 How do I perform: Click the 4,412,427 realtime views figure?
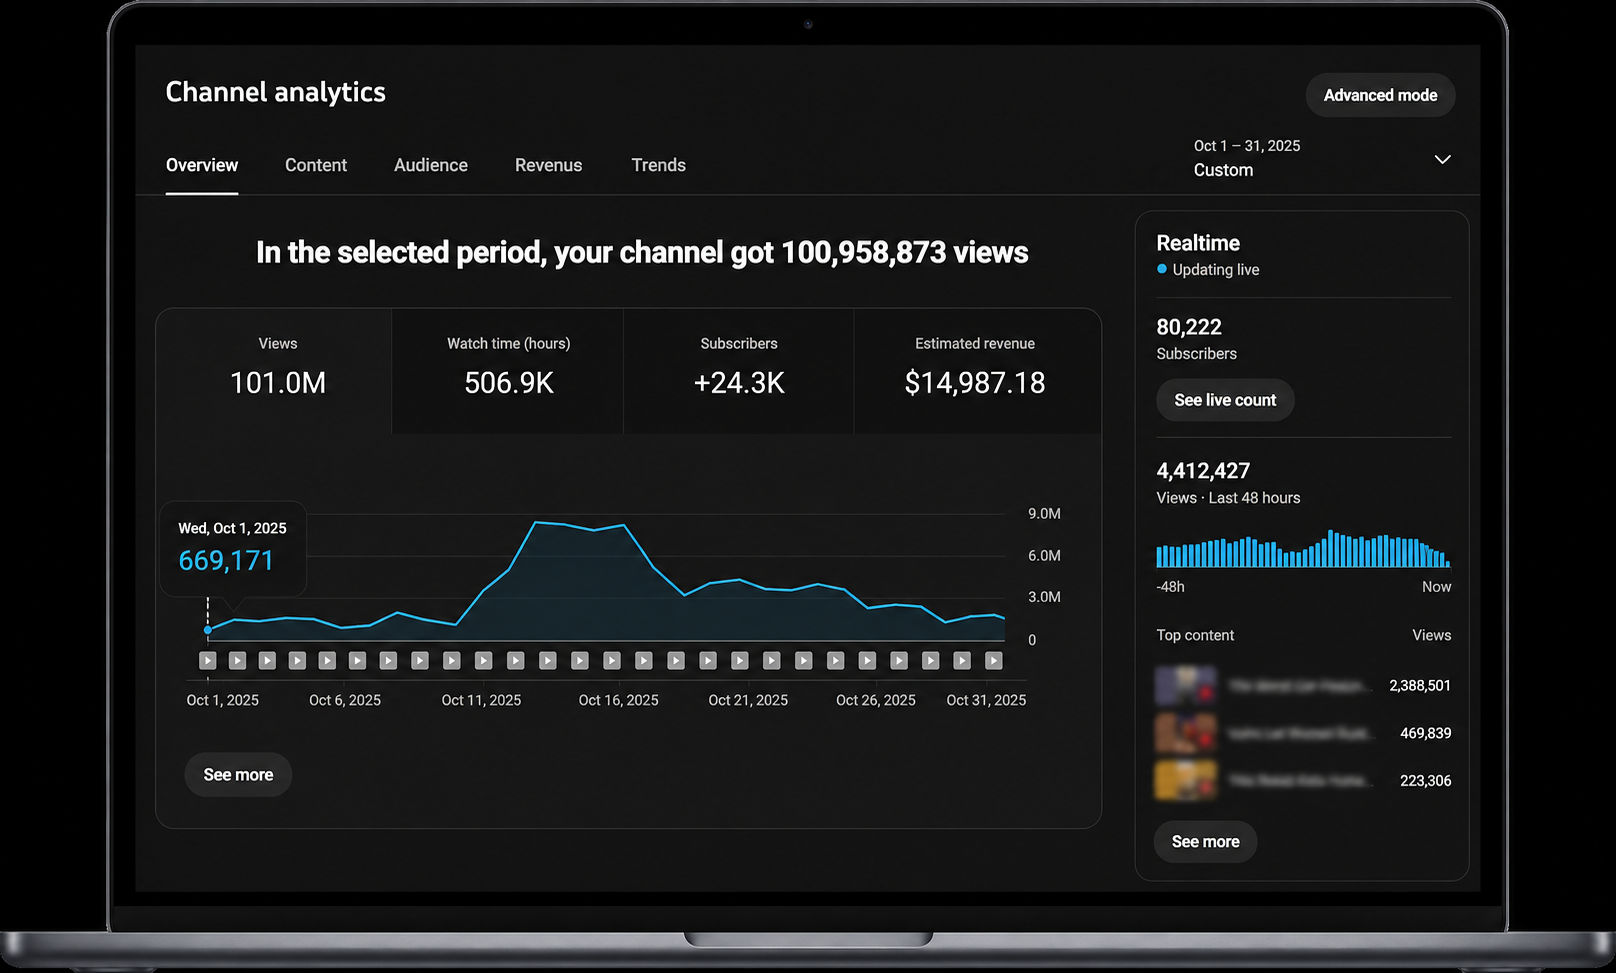click(1203, 471)
